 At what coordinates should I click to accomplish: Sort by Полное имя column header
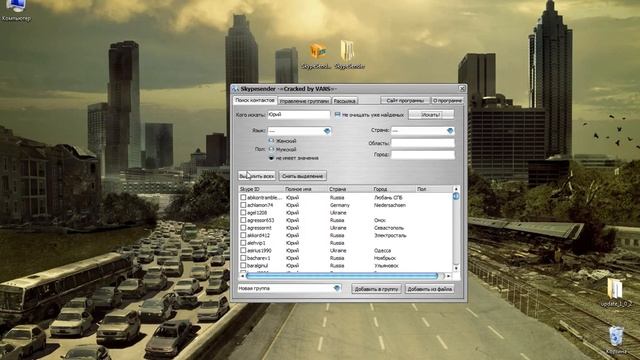point(306,189)
